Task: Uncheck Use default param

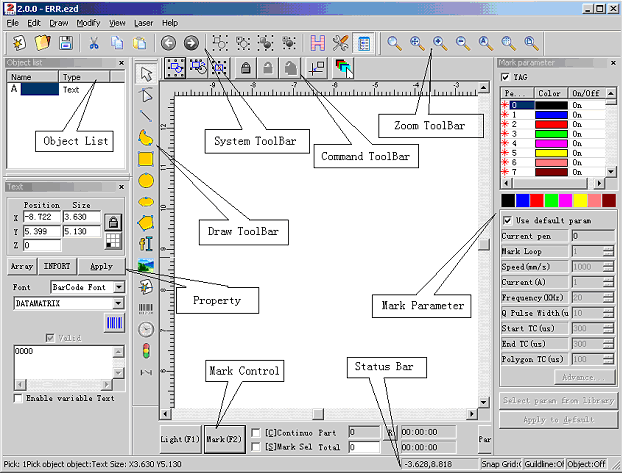Action: click(x=508, y=220)
